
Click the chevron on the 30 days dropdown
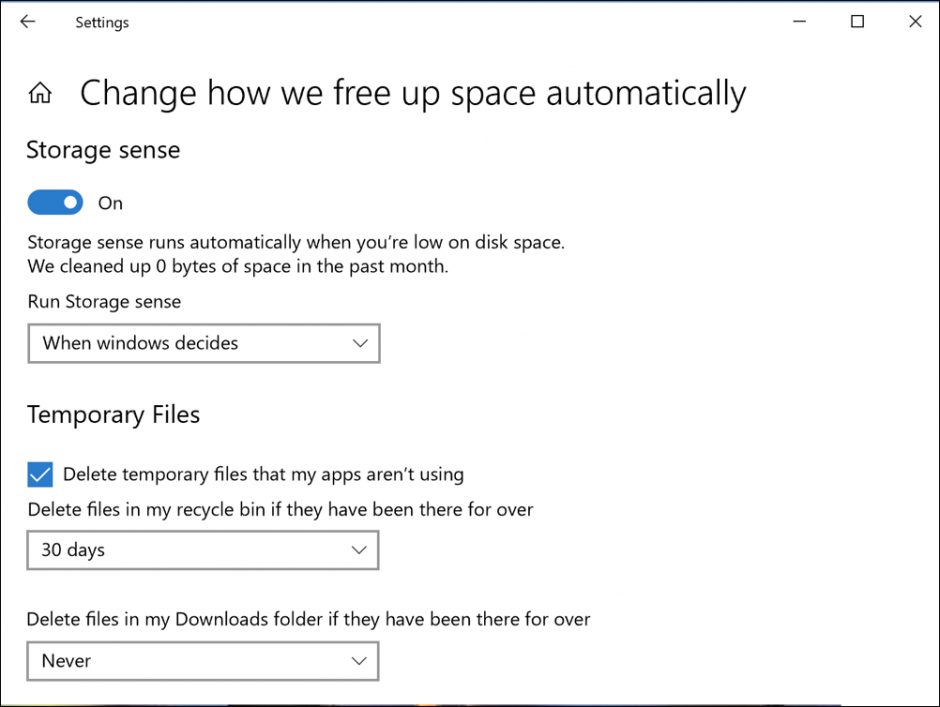(359, 550)
